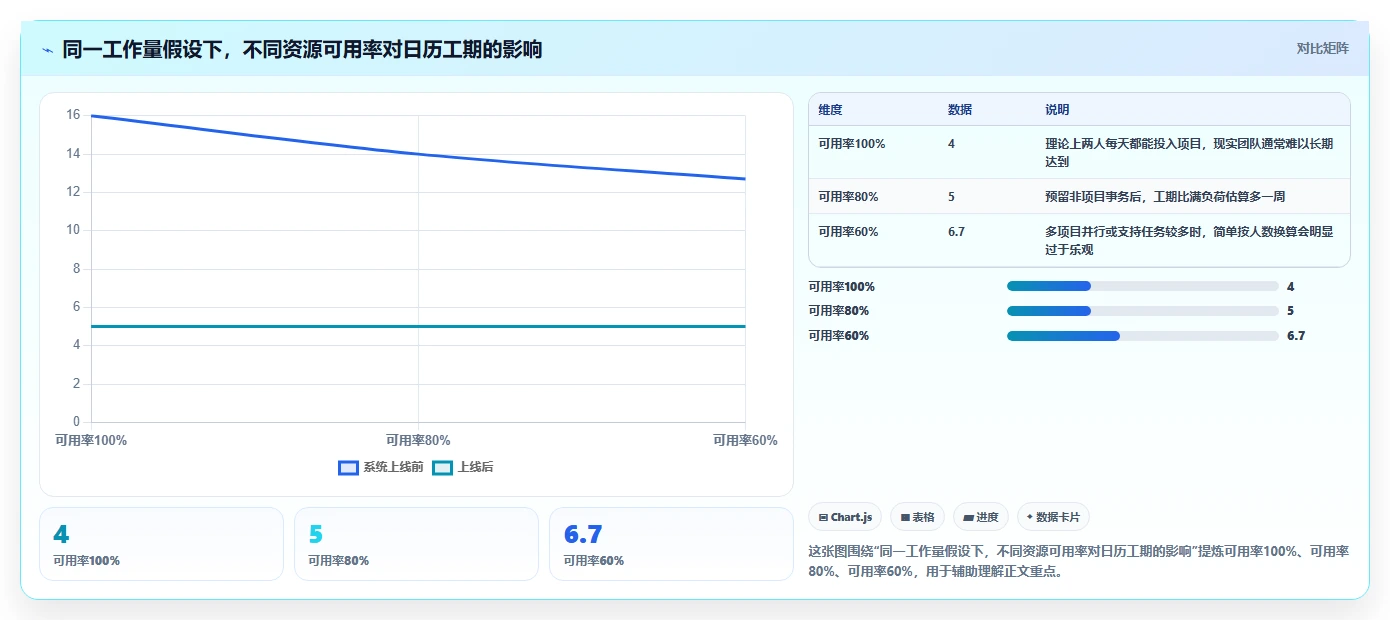
Task: Click the data card showing 5
Action: point(416,544)
